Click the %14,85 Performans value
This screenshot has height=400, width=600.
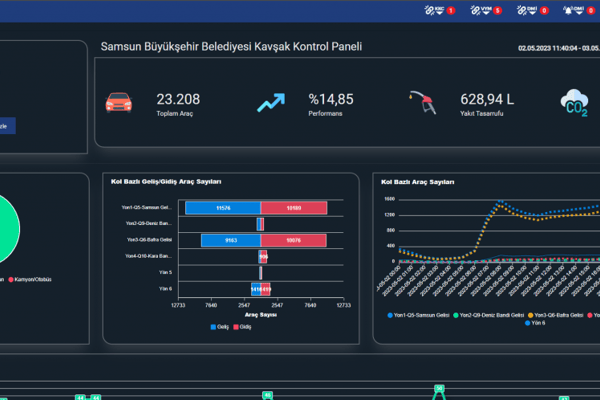(x=331, y=99)
